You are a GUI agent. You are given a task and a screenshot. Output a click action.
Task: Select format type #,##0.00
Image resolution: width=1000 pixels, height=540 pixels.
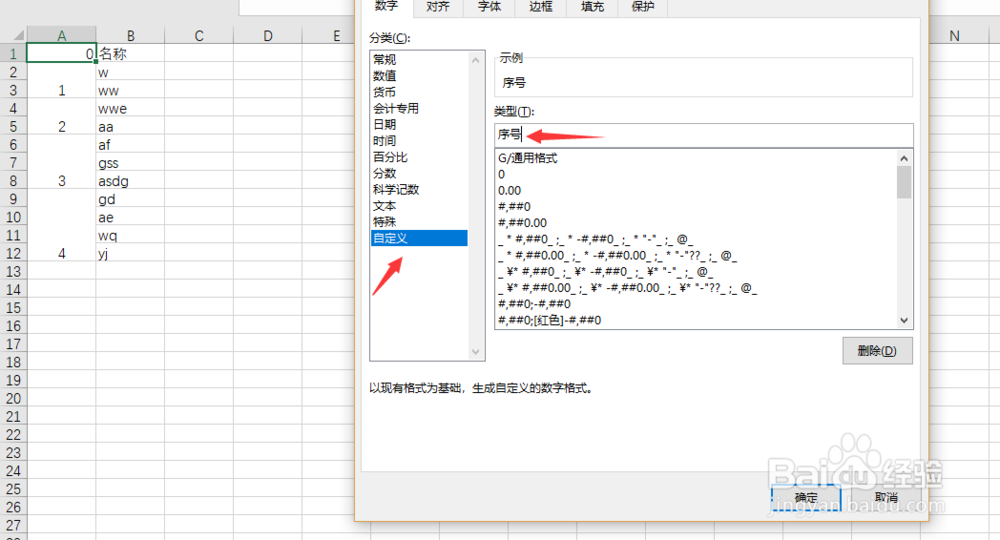click(695, 223)
